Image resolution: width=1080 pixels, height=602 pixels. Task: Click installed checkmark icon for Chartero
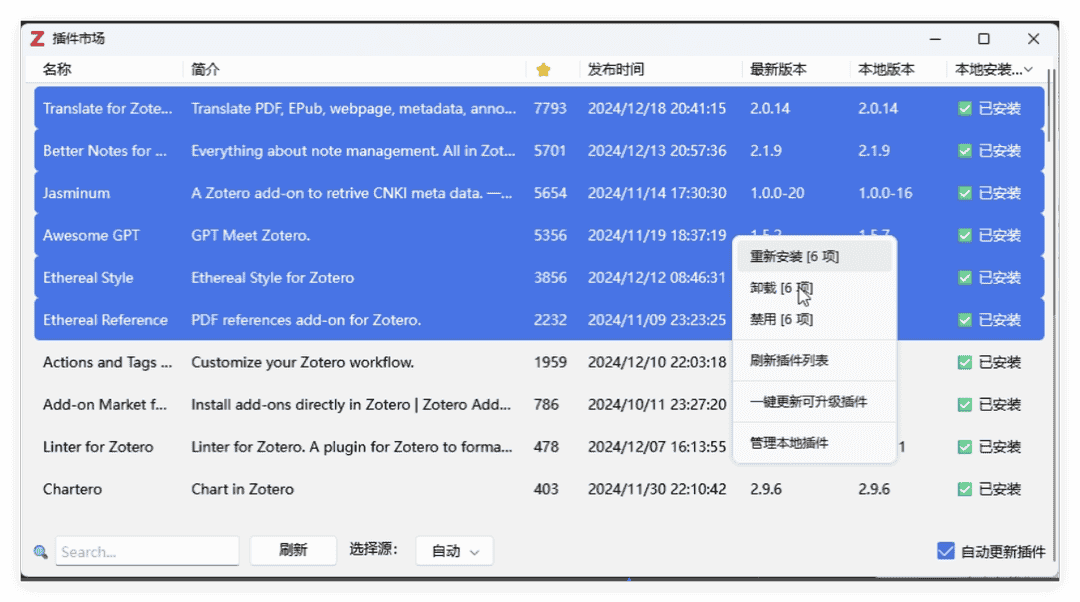coord(965,489)
